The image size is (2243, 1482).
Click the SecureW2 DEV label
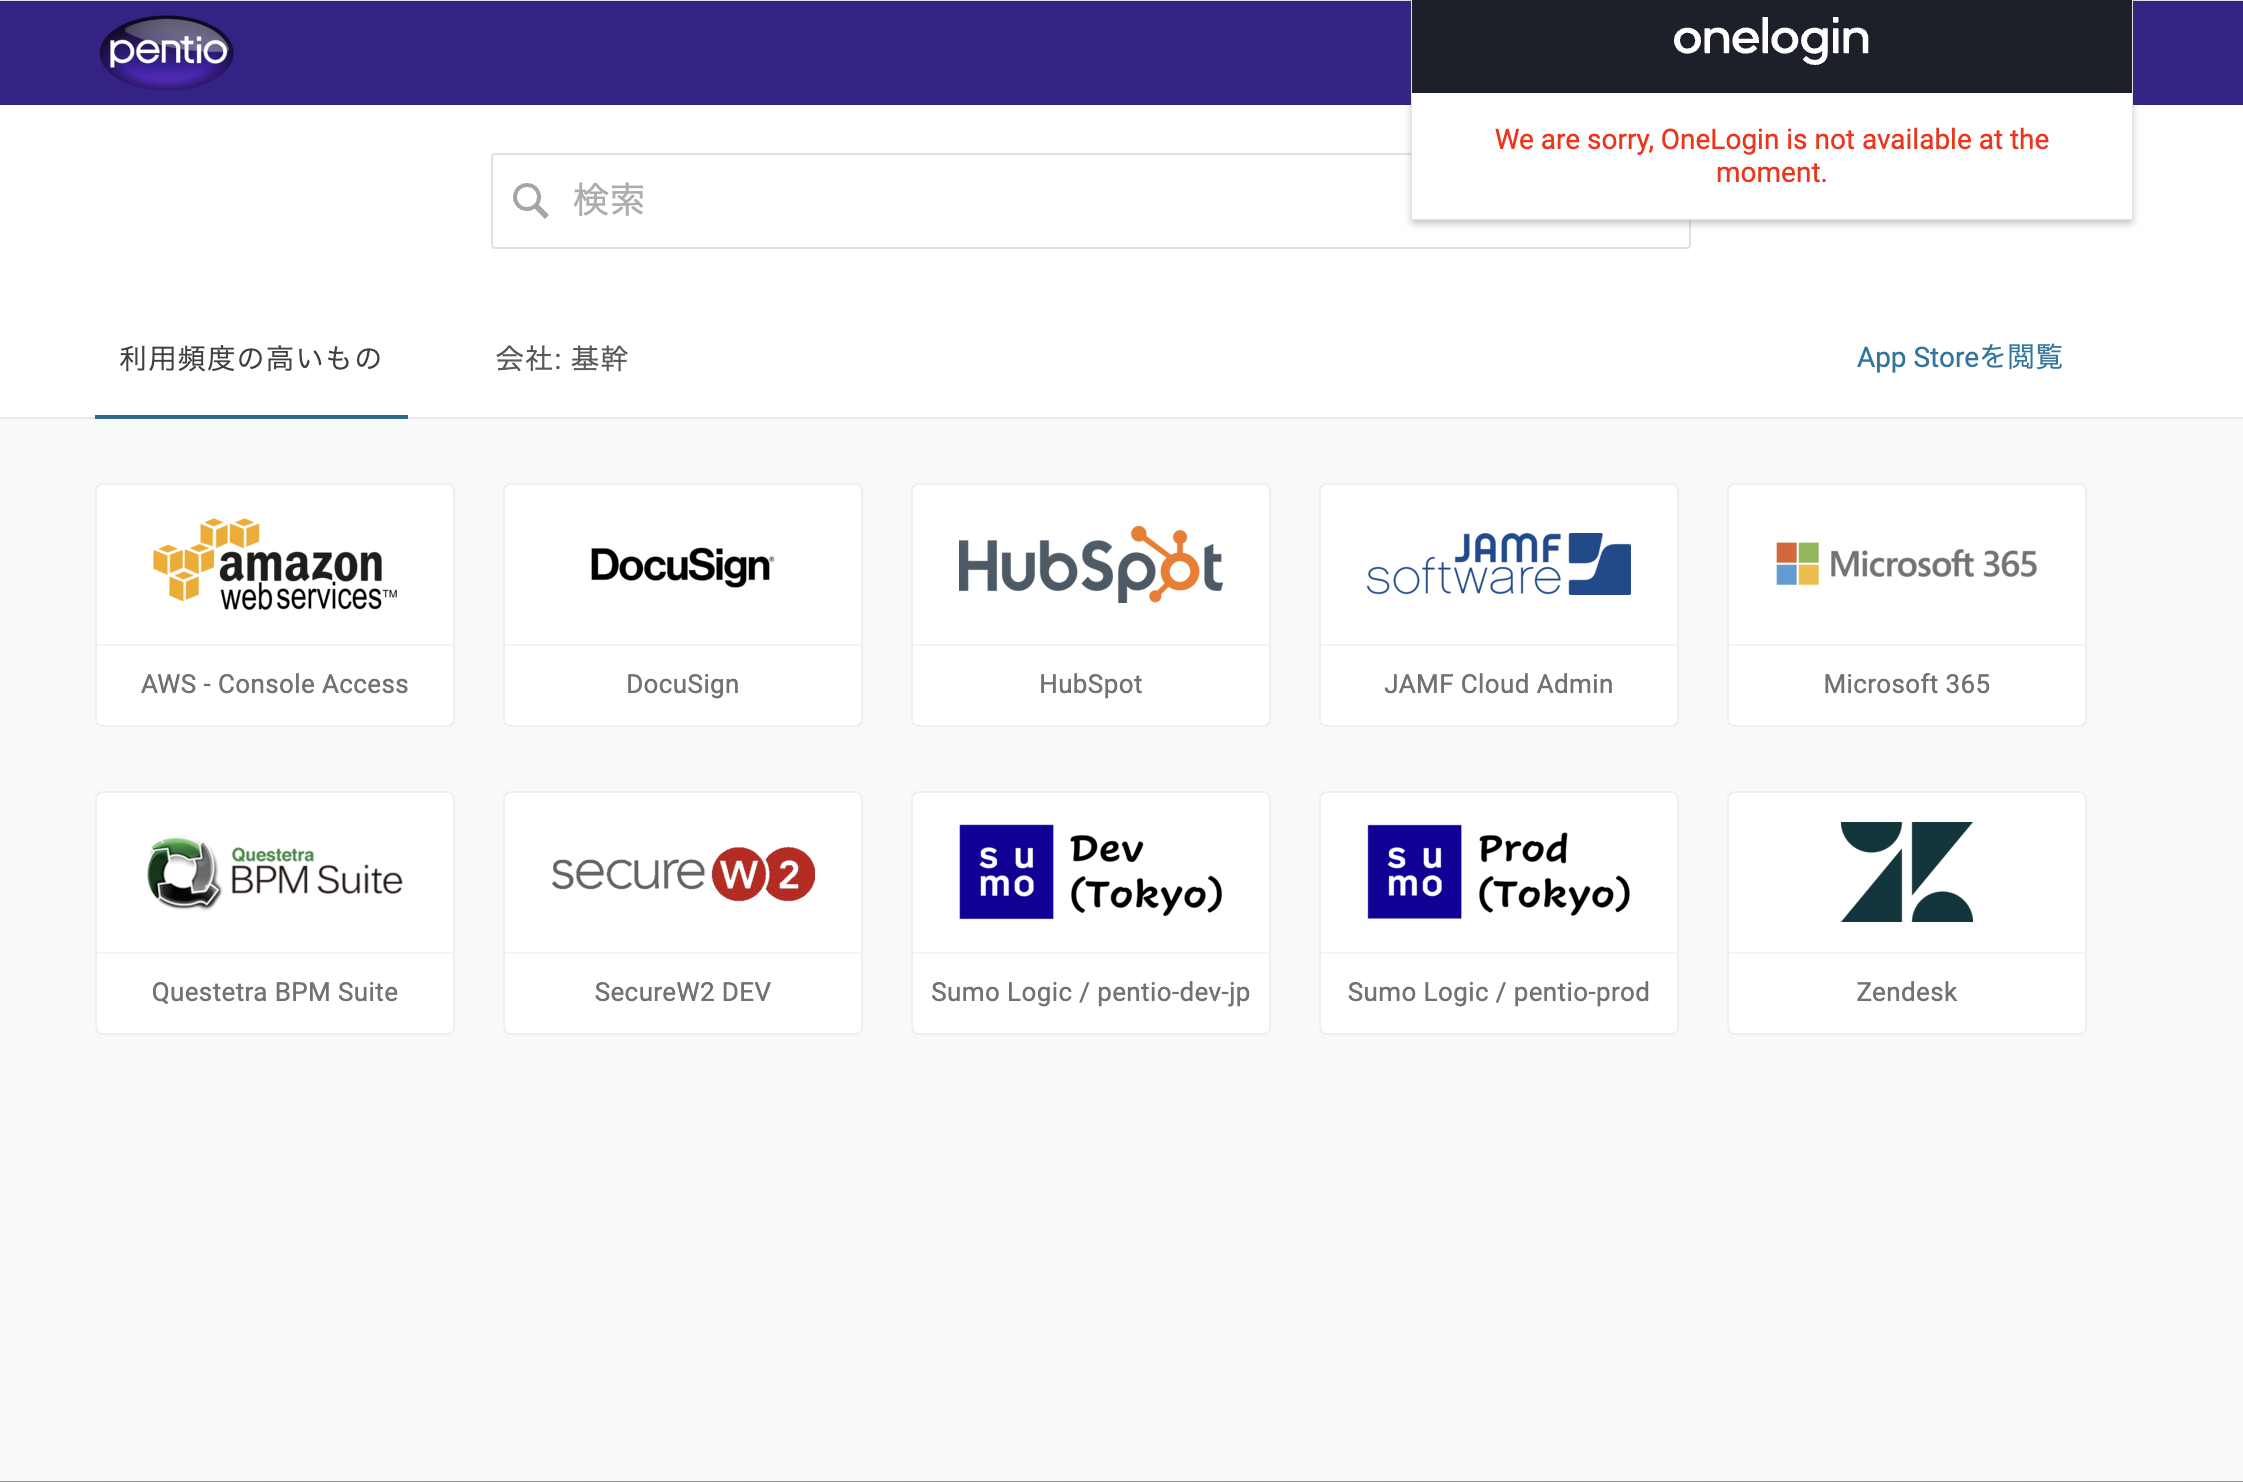coord(682,992)
